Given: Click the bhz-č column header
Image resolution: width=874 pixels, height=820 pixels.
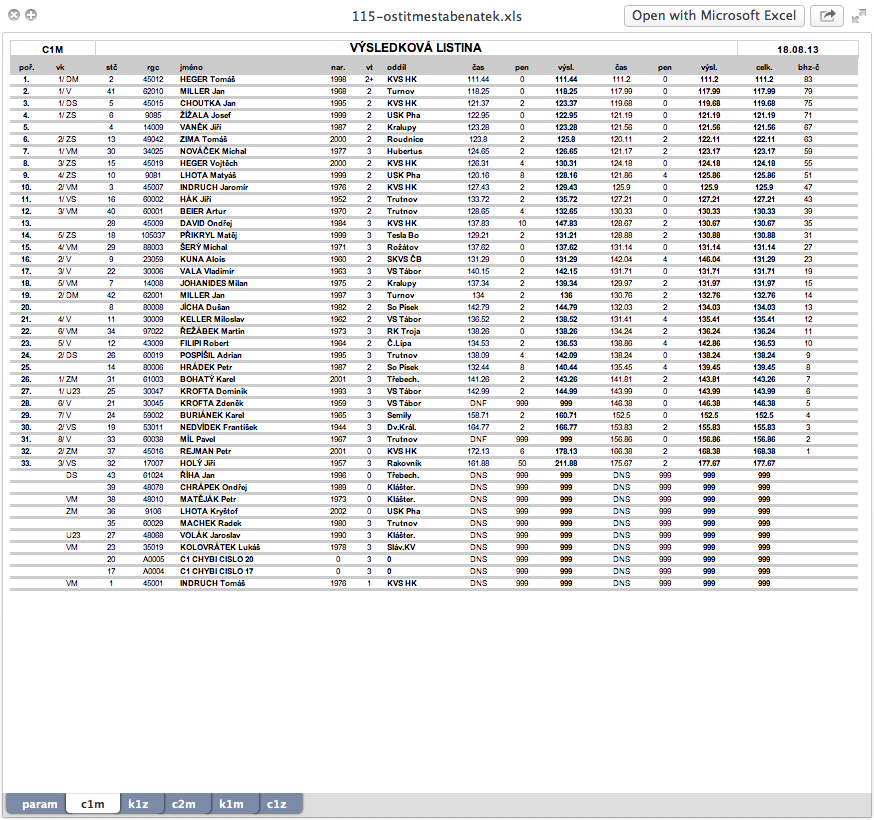Looking at the screenshot, I should click(x=808, y=67).
